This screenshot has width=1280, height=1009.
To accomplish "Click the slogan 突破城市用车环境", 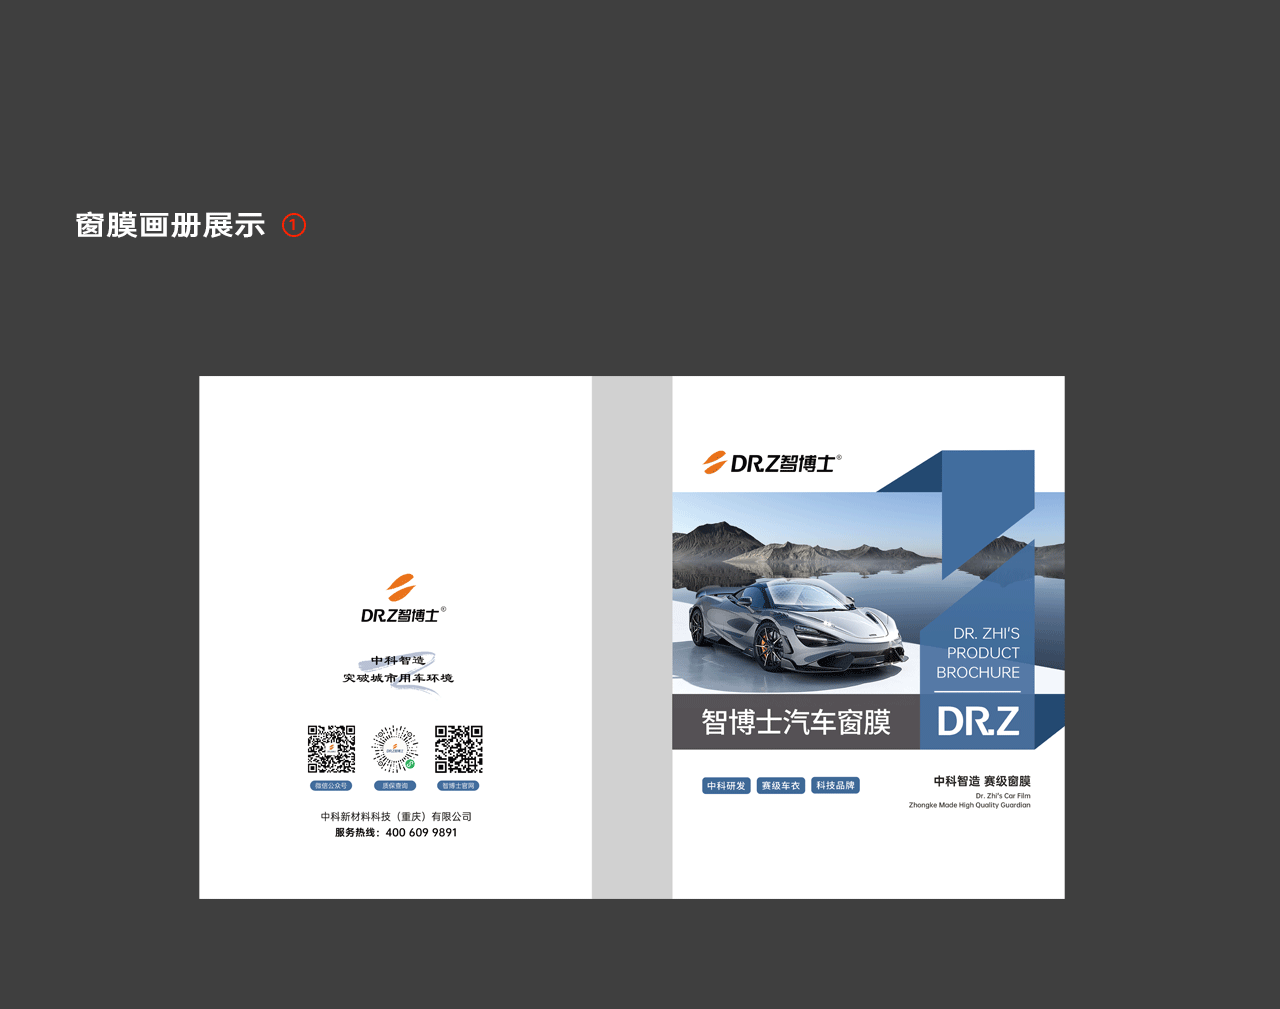I will point(398,678).
